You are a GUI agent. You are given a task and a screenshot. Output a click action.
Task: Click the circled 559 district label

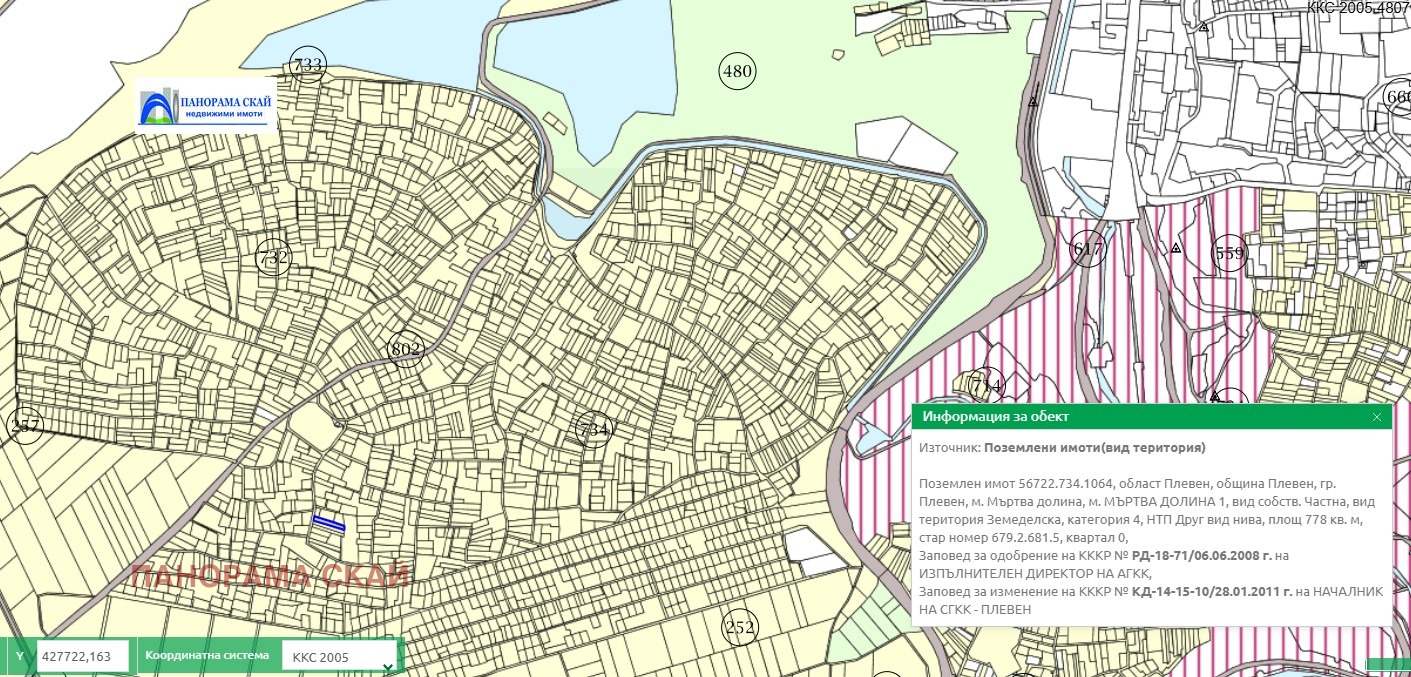click(1229, 253)
